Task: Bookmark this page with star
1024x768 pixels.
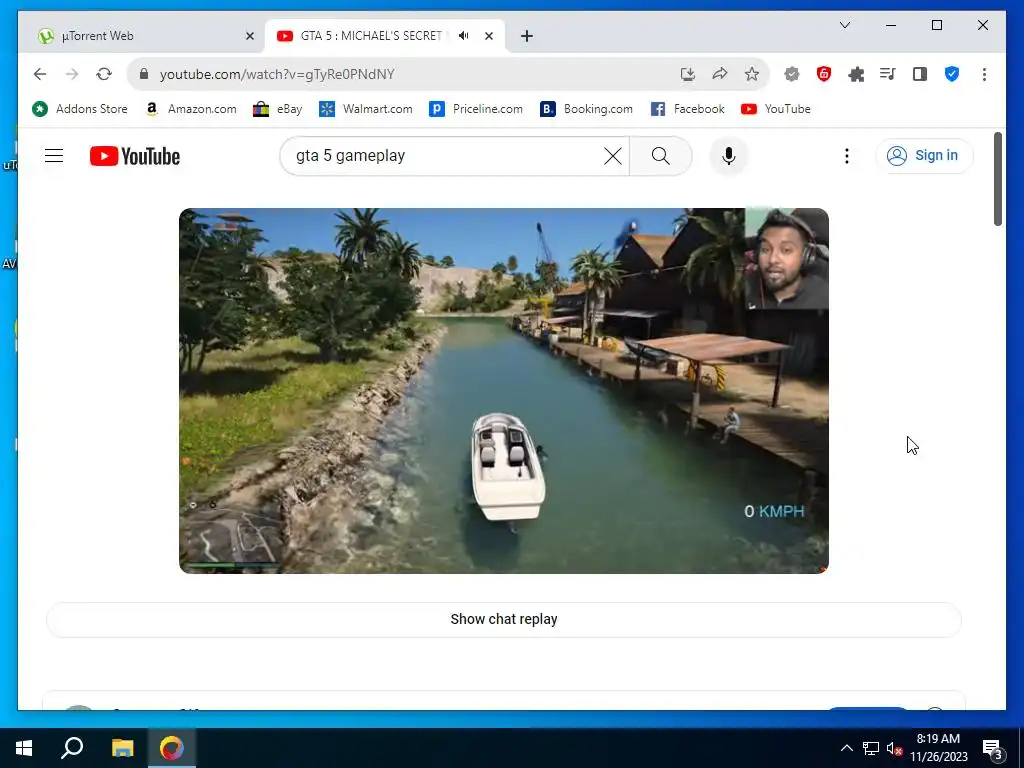Action: [752, 74]
